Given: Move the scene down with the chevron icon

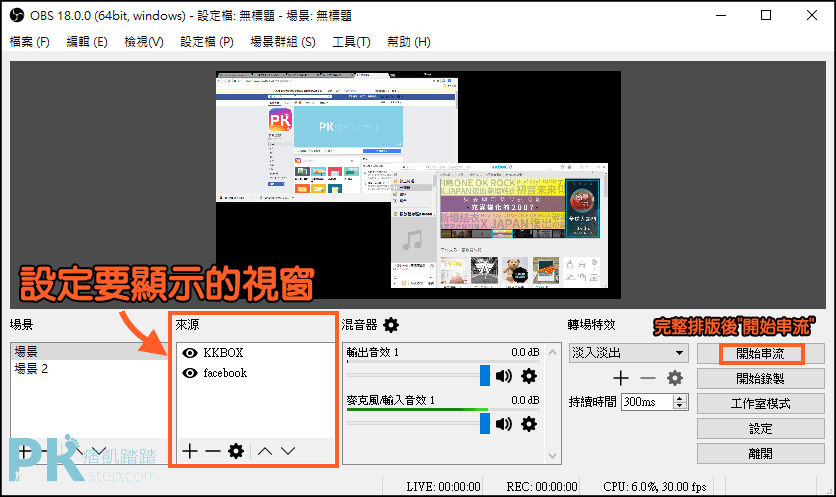Looking at the screenshot, I should click(x=99, y=451).
